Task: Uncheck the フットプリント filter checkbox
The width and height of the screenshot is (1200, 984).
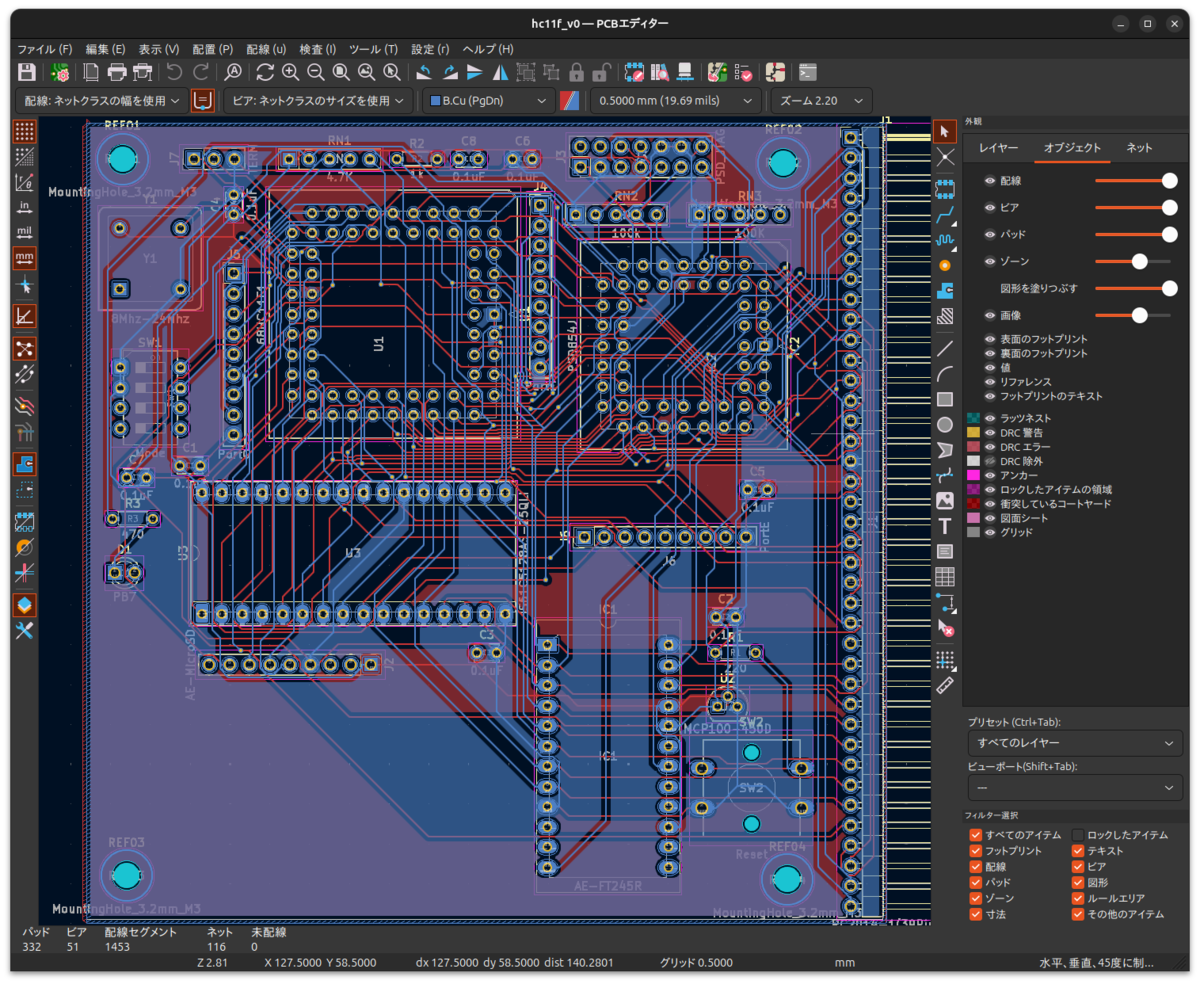Action: pos(975,851)
